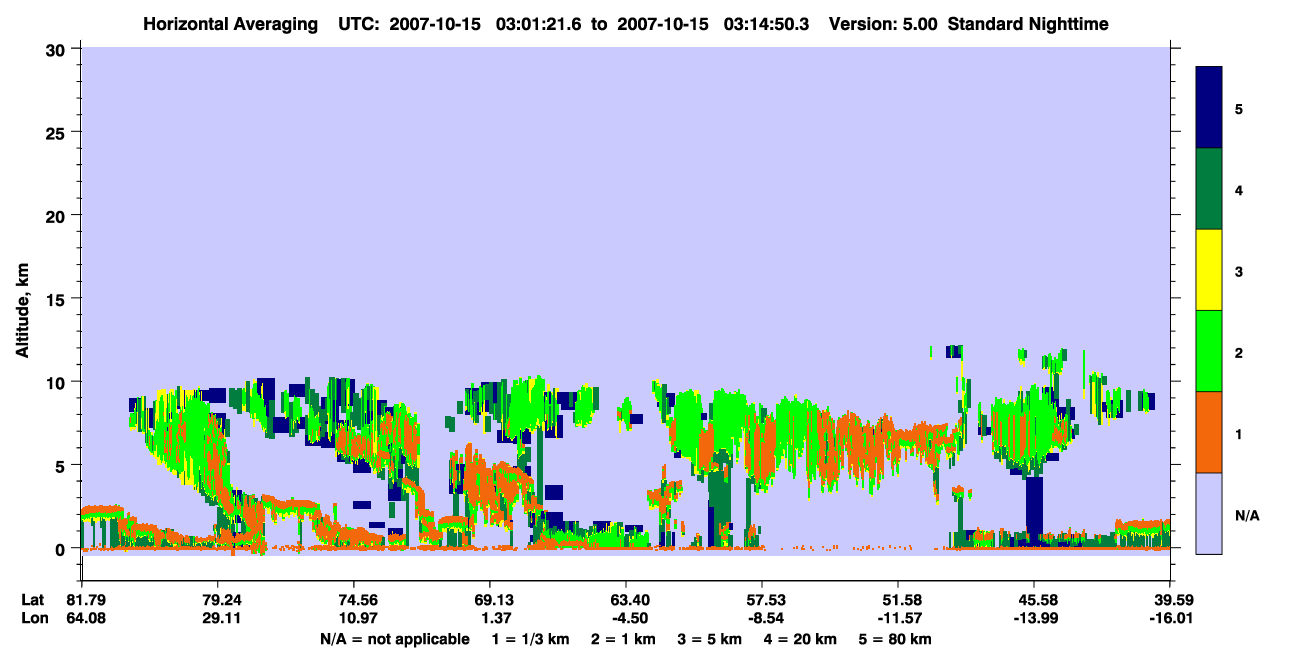
Task: Click the 'Lat' row label
Action: [x=34, y=600]
